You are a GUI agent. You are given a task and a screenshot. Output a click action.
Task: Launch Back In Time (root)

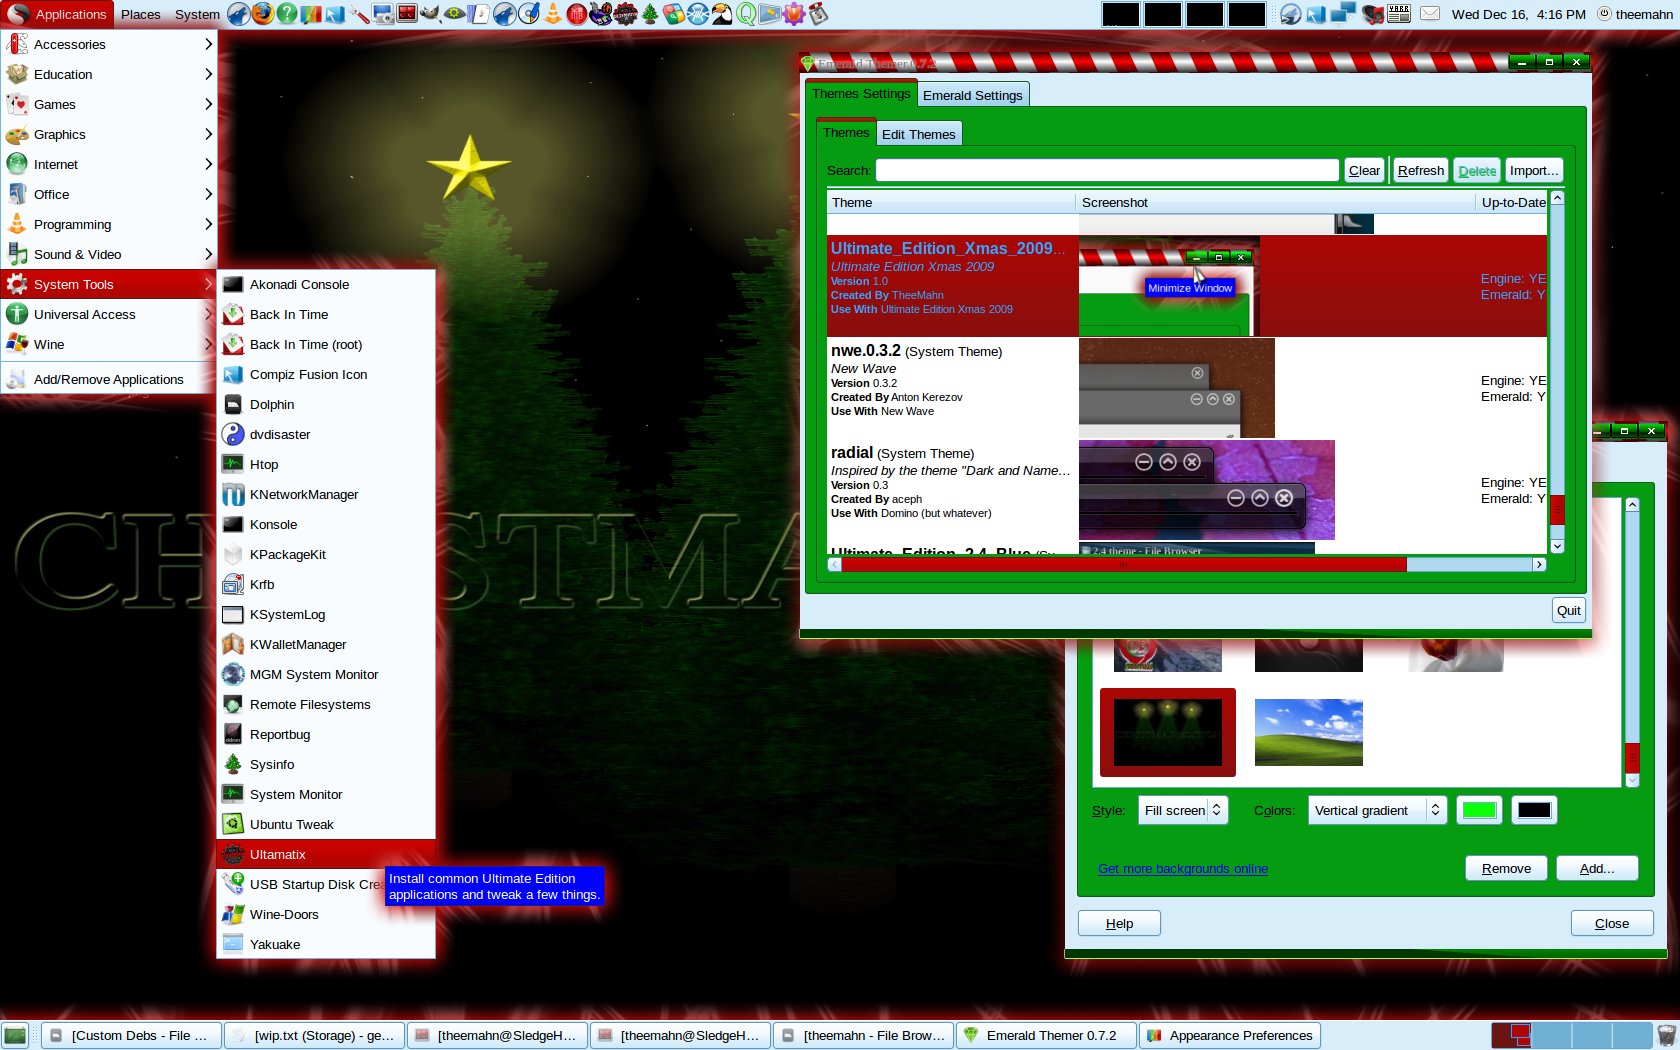[326, 344]
